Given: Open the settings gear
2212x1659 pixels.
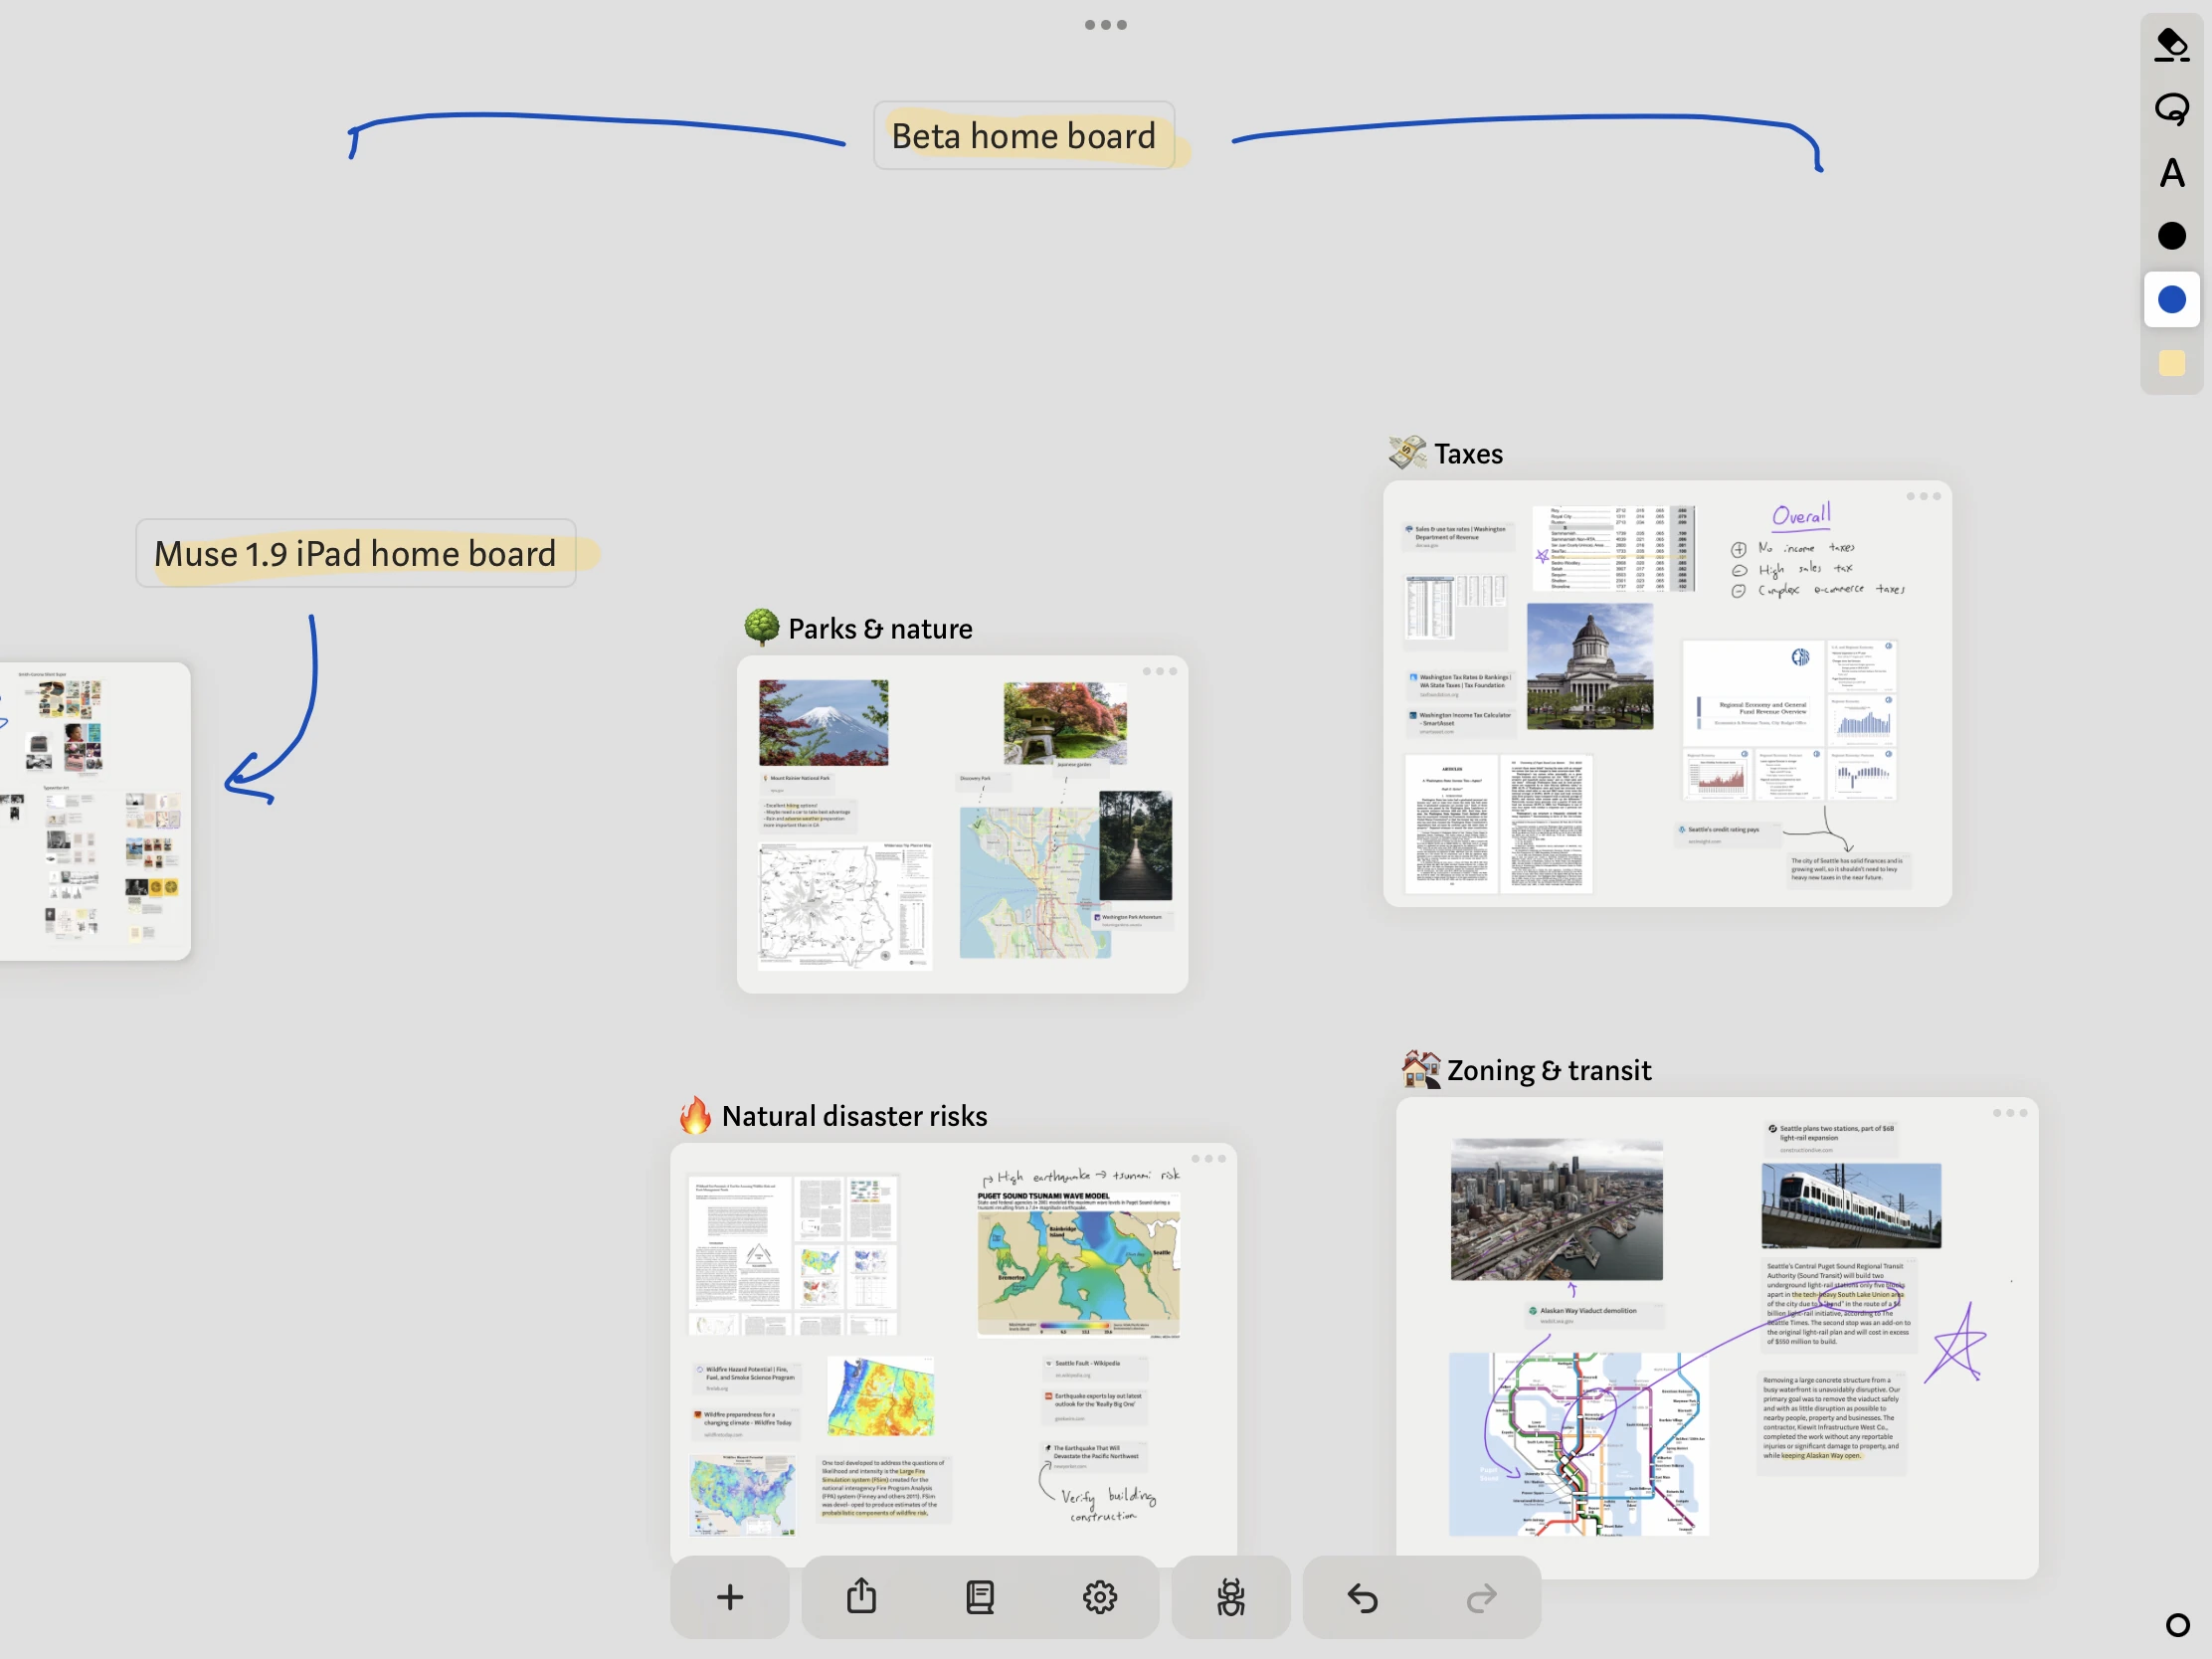Looking at the screenshot, I should click(1099, 1597).
